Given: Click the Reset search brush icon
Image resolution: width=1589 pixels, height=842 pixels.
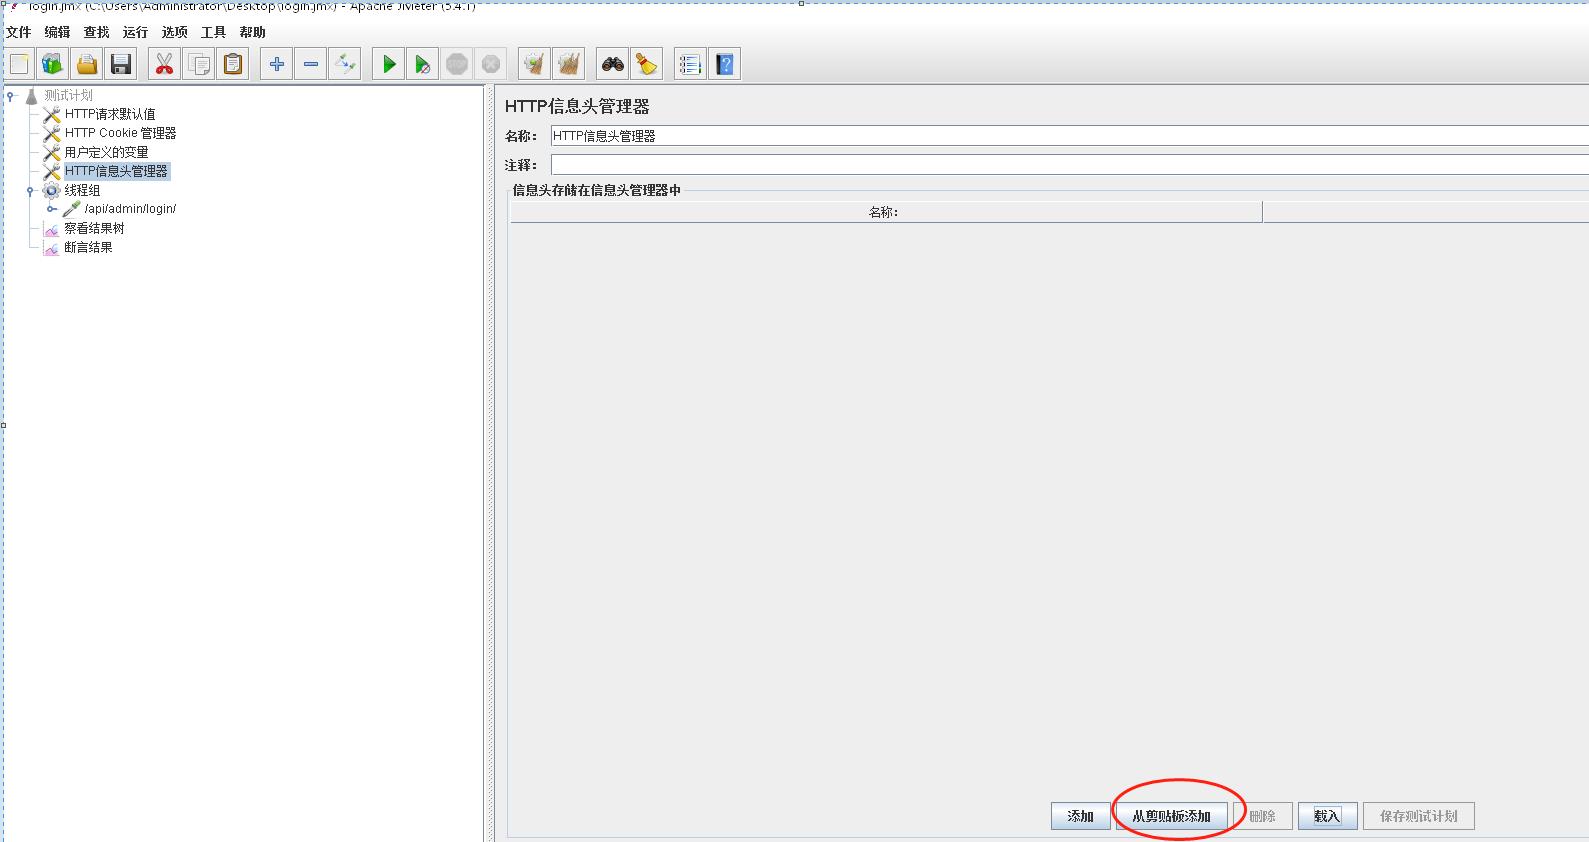Looking at the screenshot, I should (x=647, y=65).
